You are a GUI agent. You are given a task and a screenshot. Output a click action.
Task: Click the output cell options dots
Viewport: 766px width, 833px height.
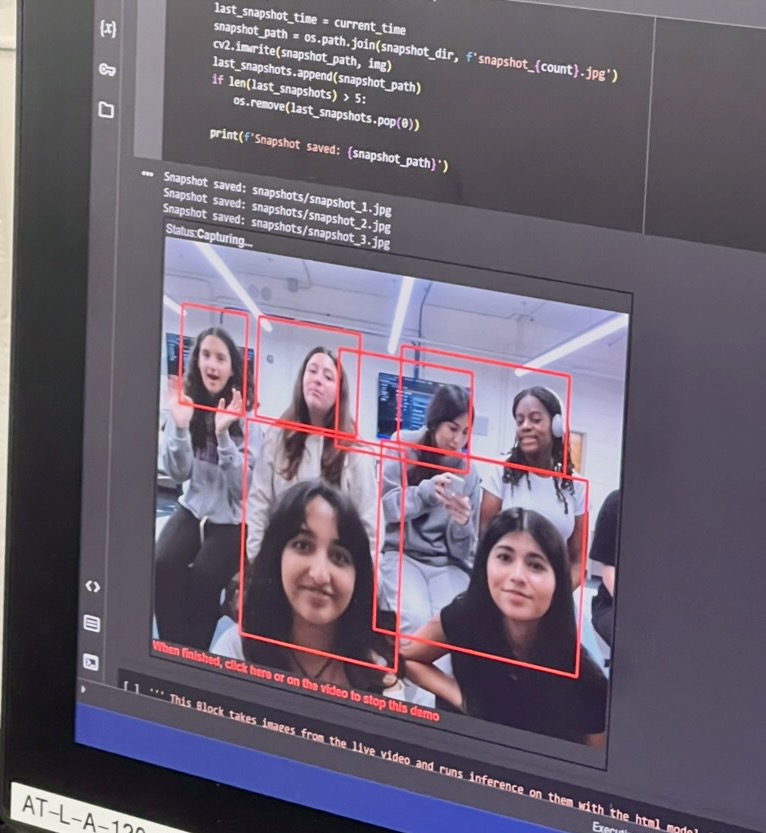pyautogui.click(x=148, y=173)
